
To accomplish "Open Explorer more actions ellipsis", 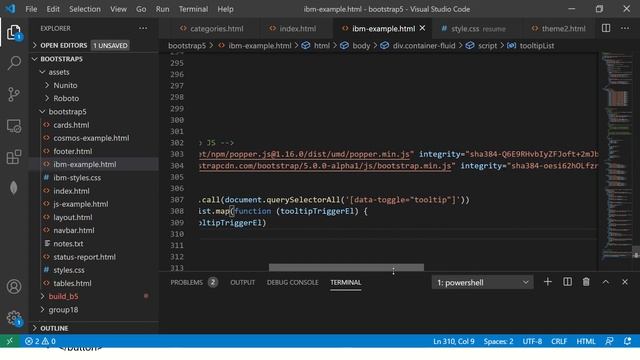I will pyautogui.click(x=143, y=28).
